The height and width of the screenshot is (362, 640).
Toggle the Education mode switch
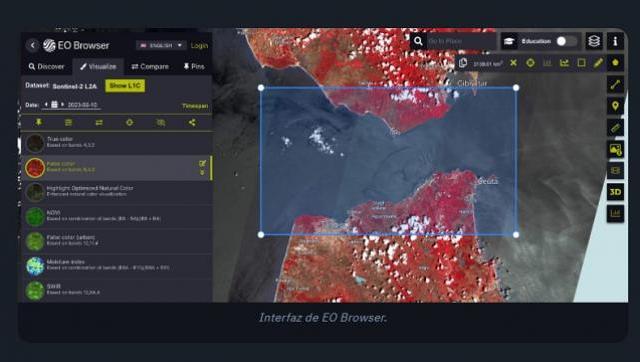tap(567, 41)
